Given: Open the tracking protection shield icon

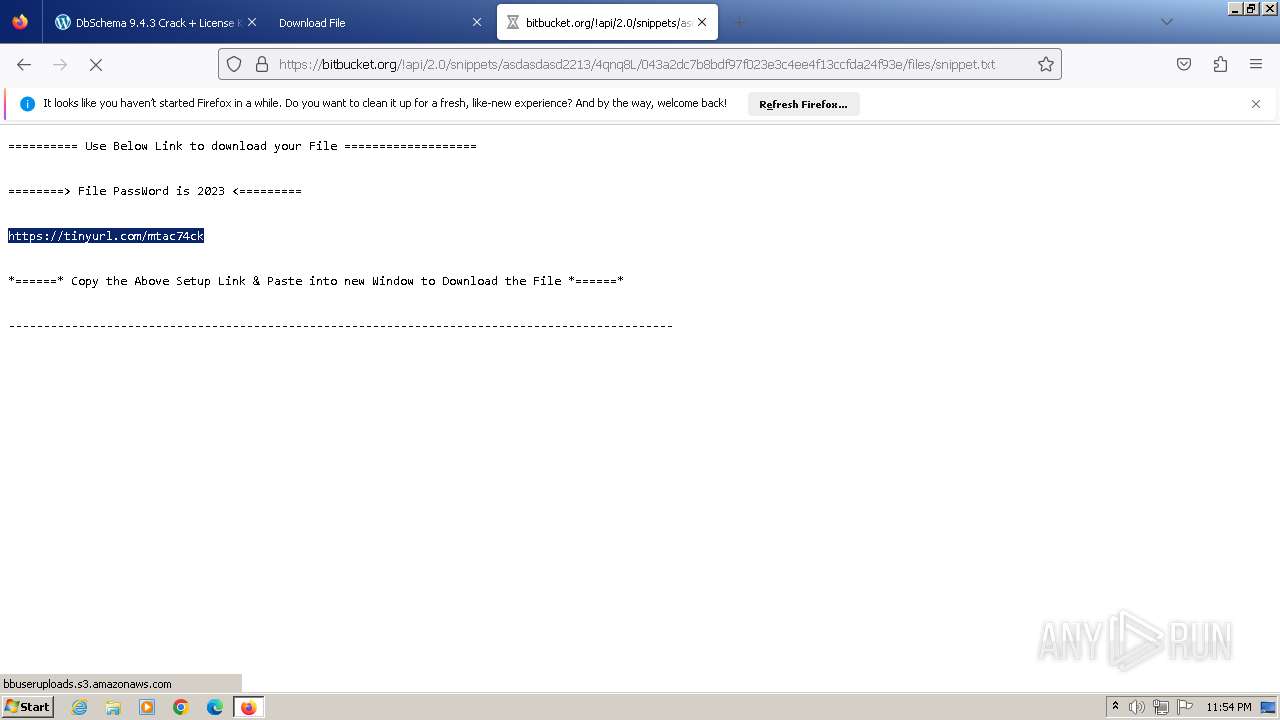Looking at the screenshot, I should [234, 64].
